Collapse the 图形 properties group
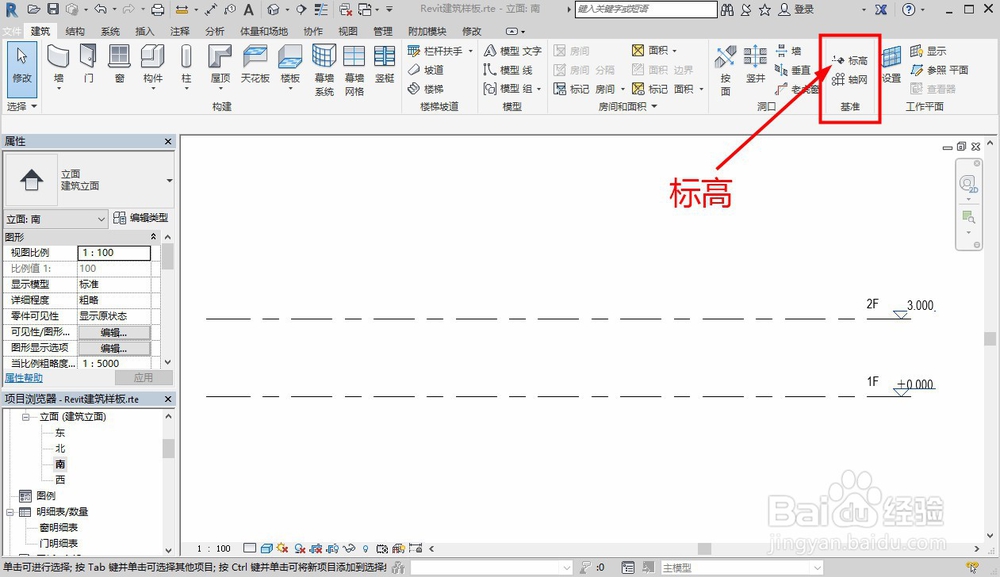 pos(153,237)
